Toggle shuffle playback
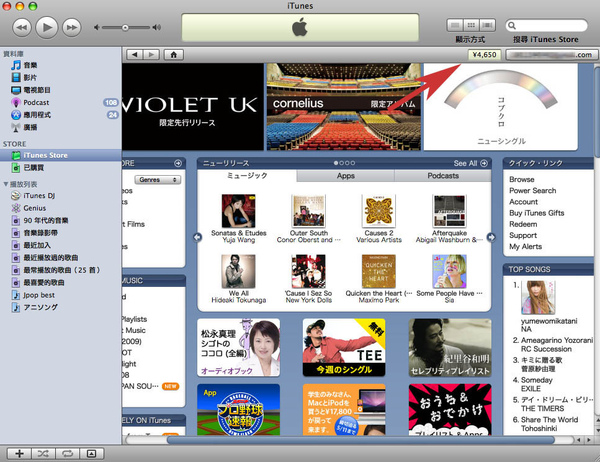Viewport: 600px width, 462px height. tap(43, 454)
